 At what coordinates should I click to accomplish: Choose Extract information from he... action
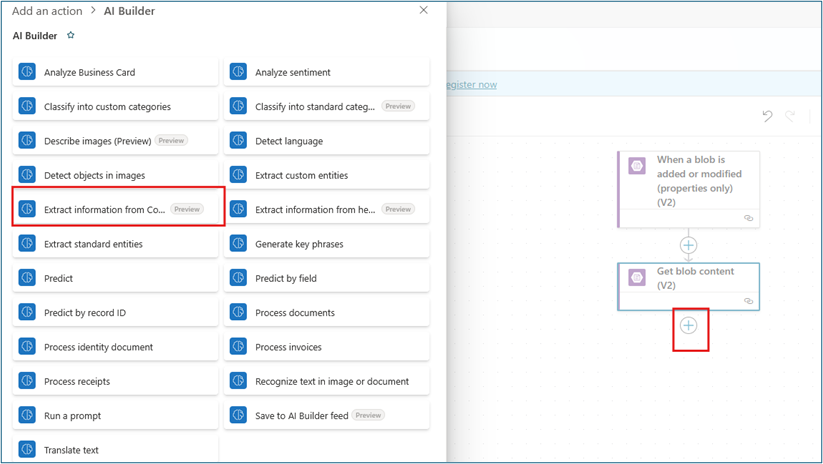326,209
